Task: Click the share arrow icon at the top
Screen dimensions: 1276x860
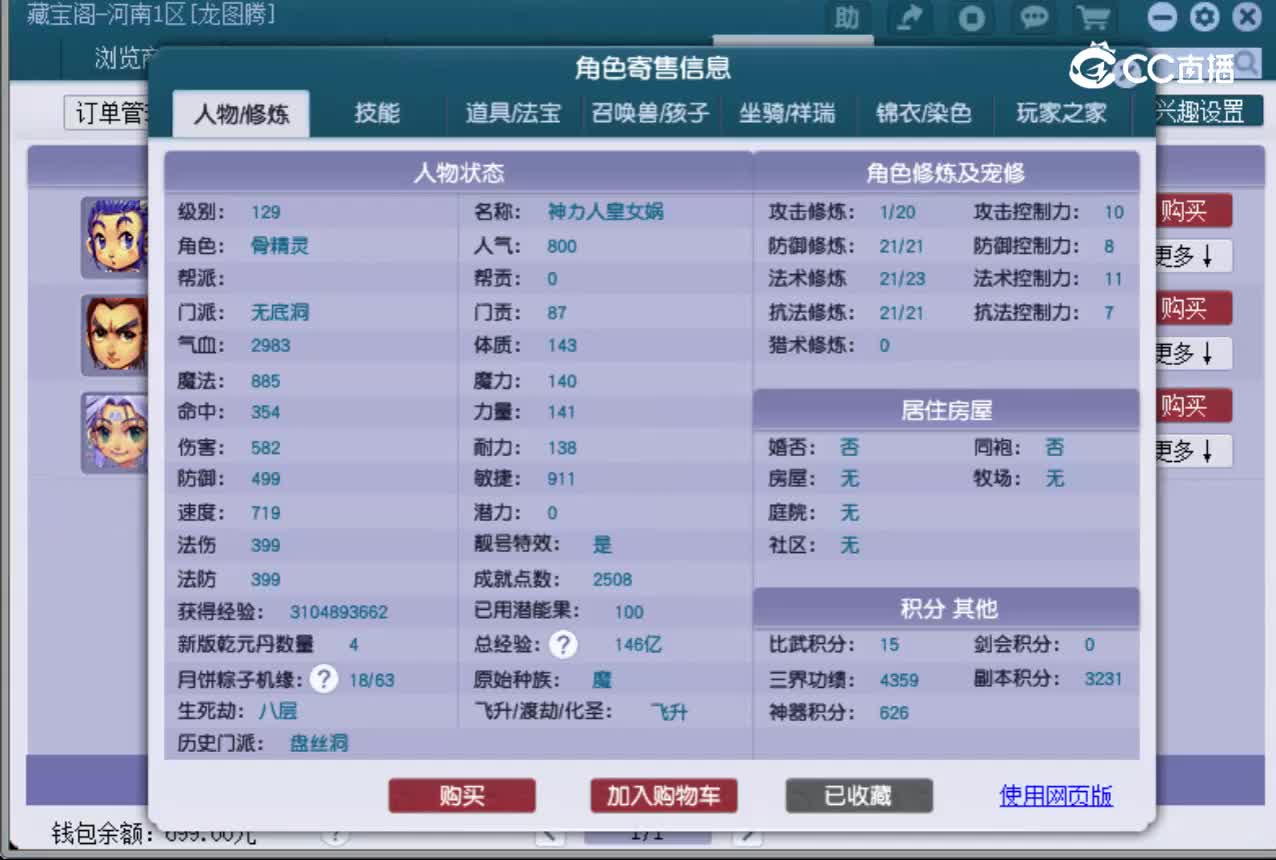Action: [x=909, y=18]
